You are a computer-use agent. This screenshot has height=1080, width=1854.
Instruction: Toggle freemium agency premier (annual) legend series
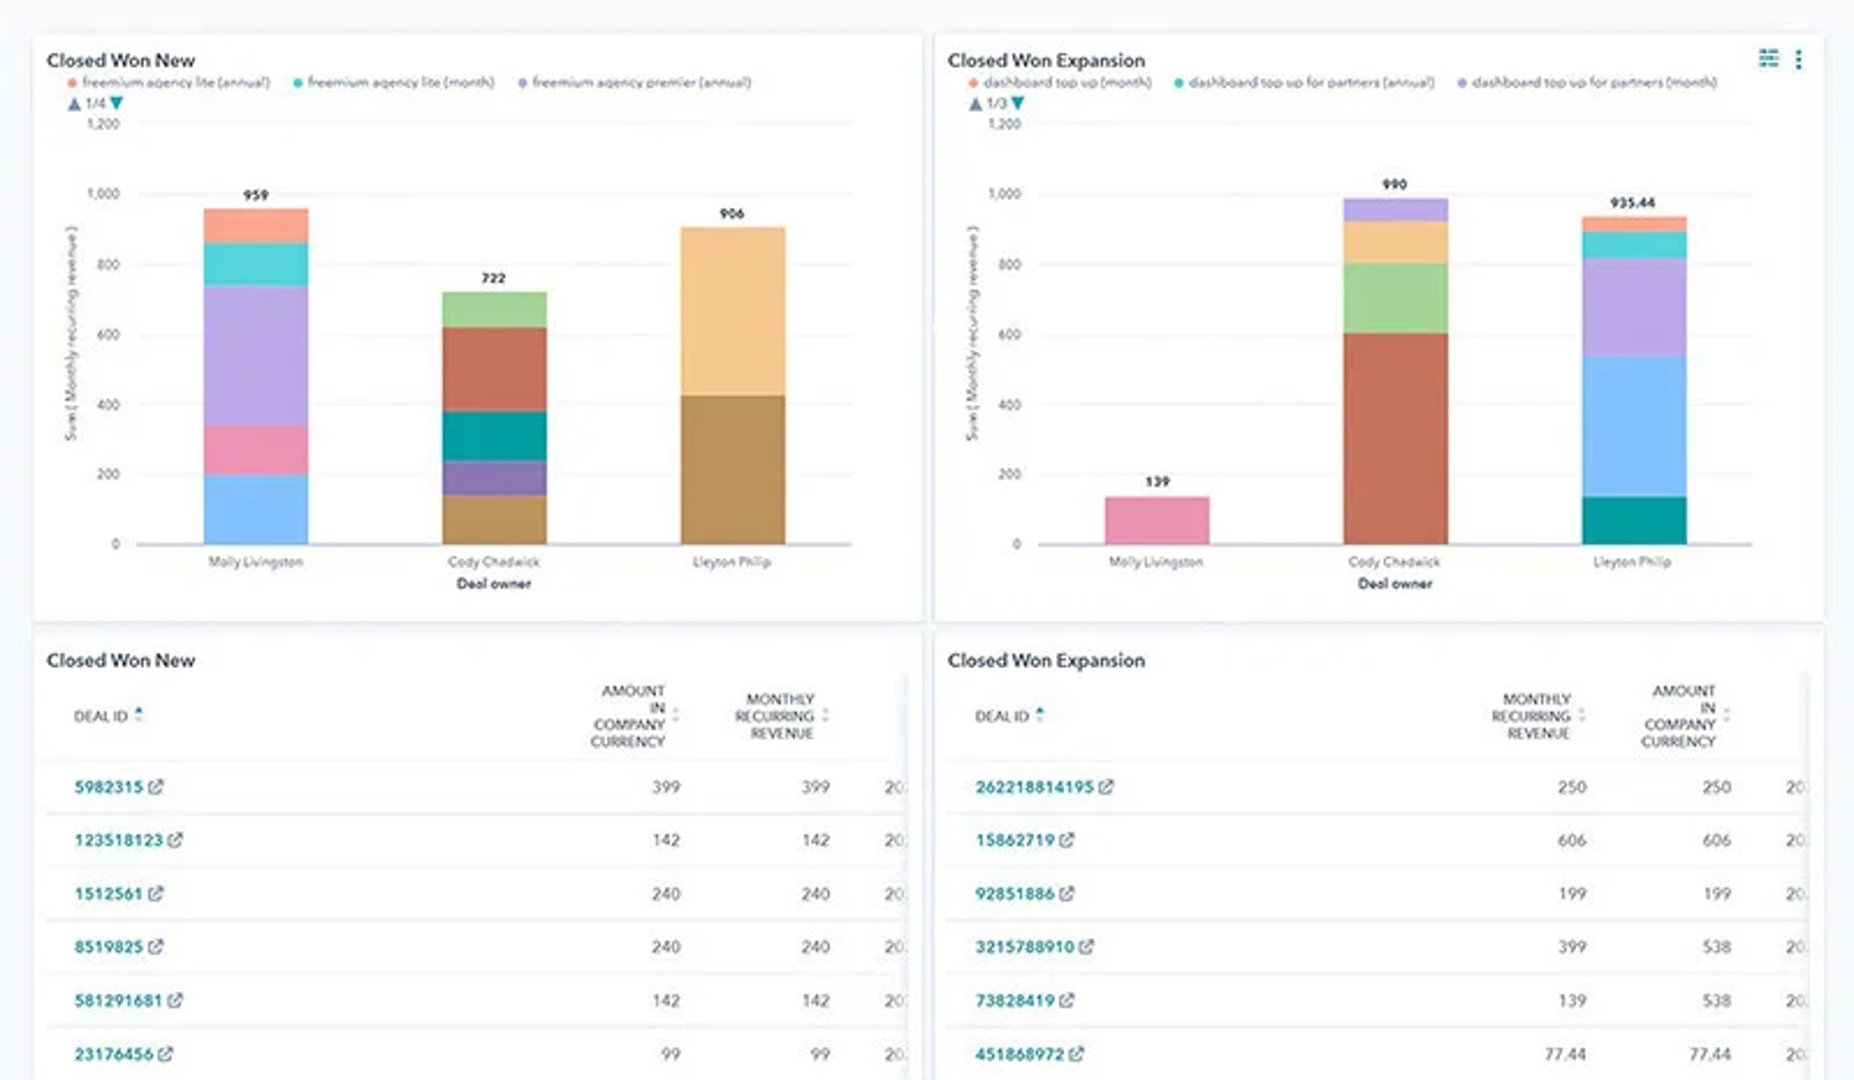[x=635, y=82]
